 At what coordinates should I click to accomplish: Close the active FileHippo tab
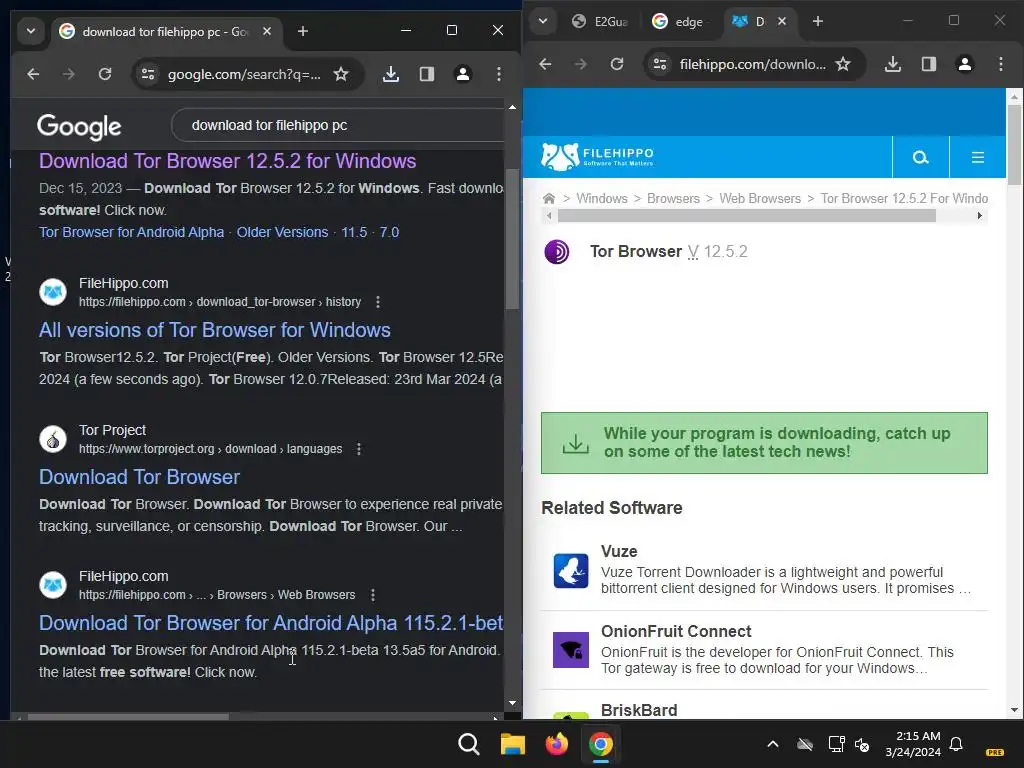click(782, 22)
